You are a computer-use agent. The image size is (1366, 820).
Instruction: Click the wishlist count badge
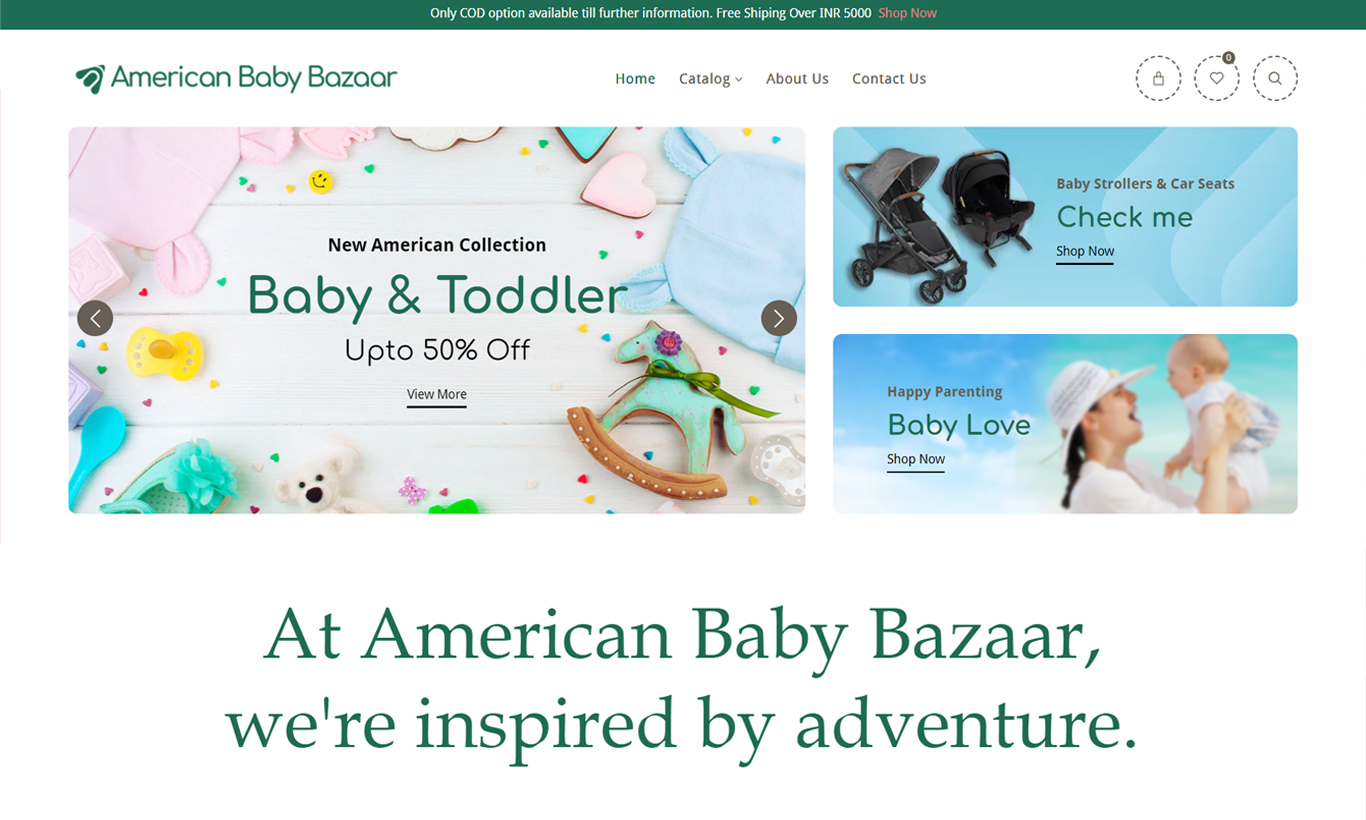1228,58
